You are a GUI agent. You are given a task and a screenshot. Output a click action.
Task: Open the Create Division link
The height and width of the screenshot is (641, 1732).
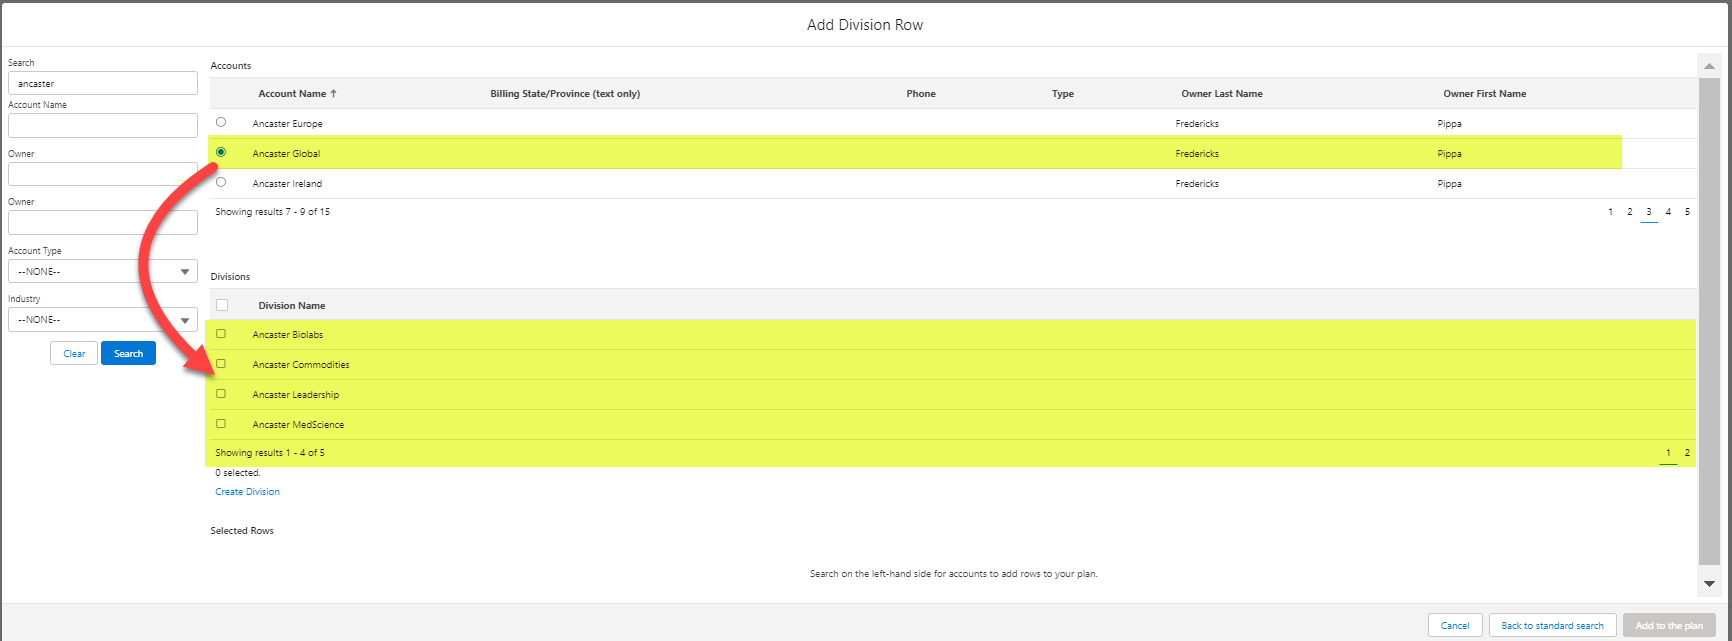247,492
